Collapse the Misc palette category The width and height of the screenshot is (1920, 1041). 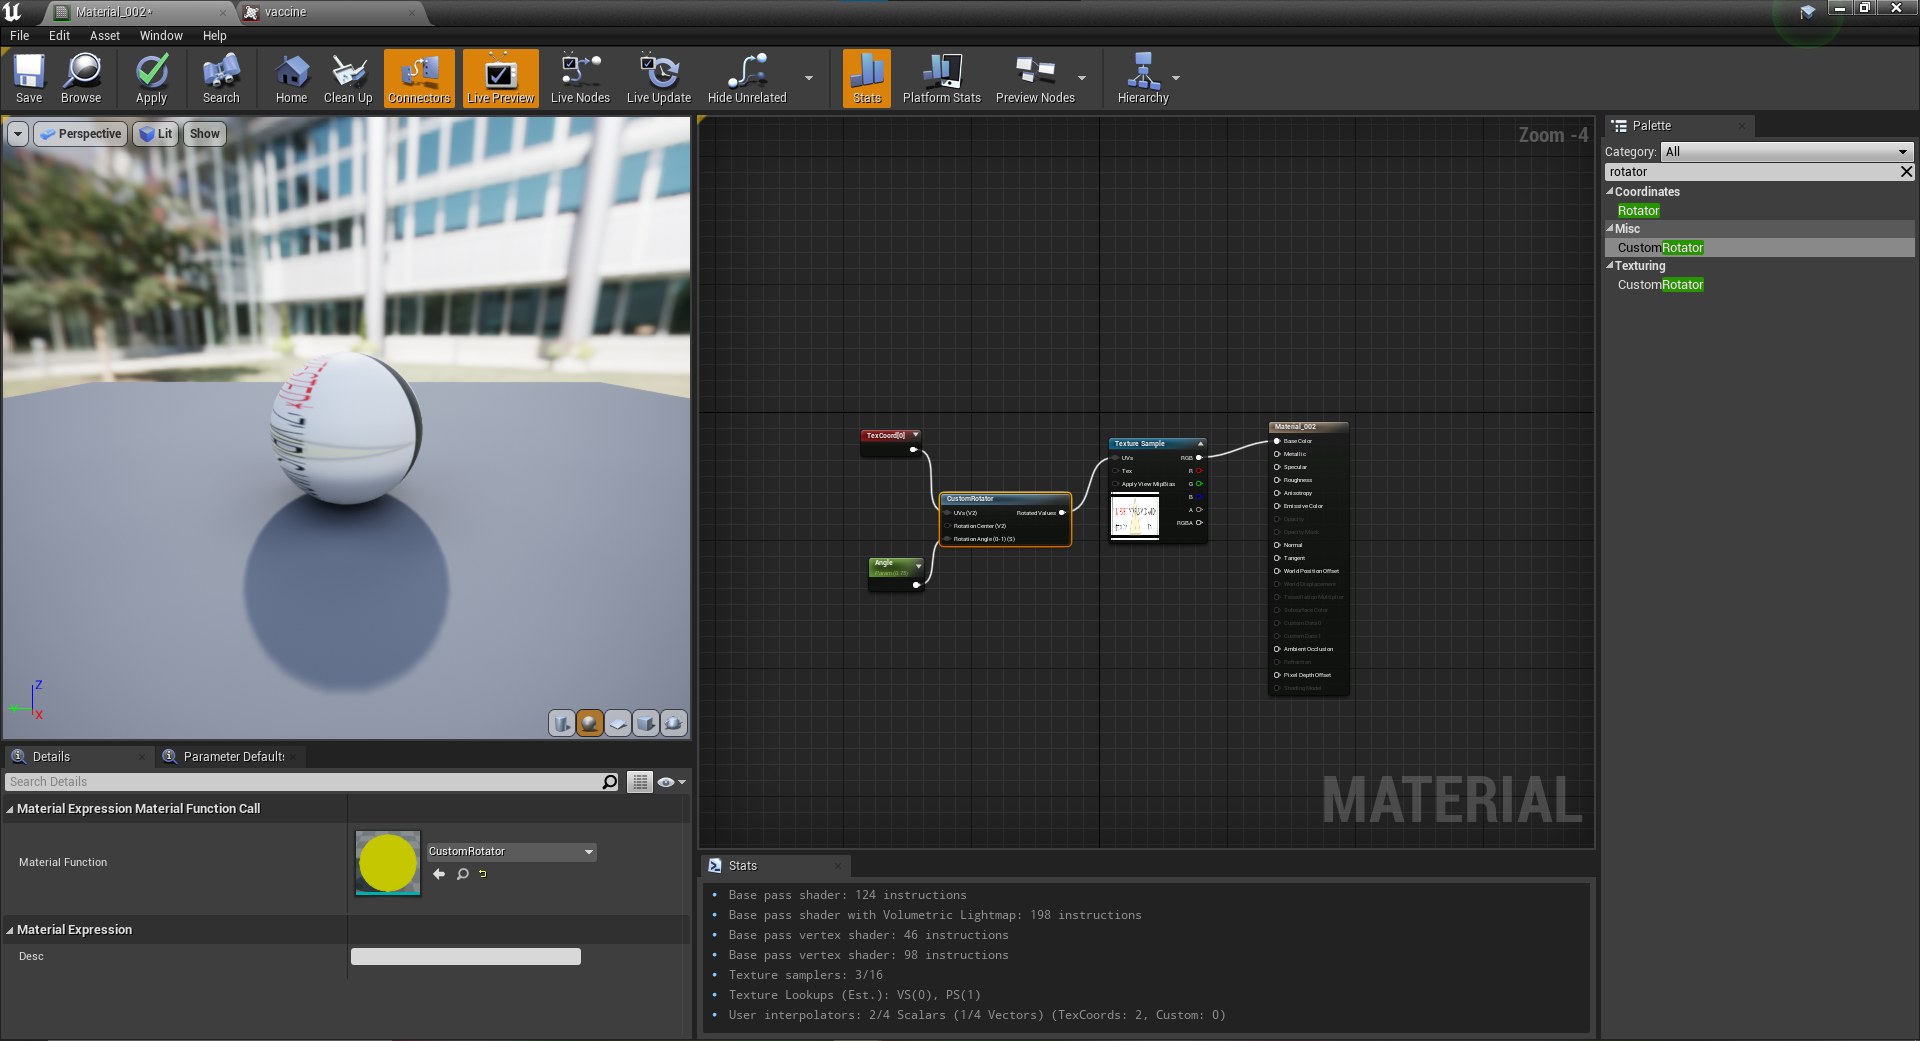tap(1610, 229)
